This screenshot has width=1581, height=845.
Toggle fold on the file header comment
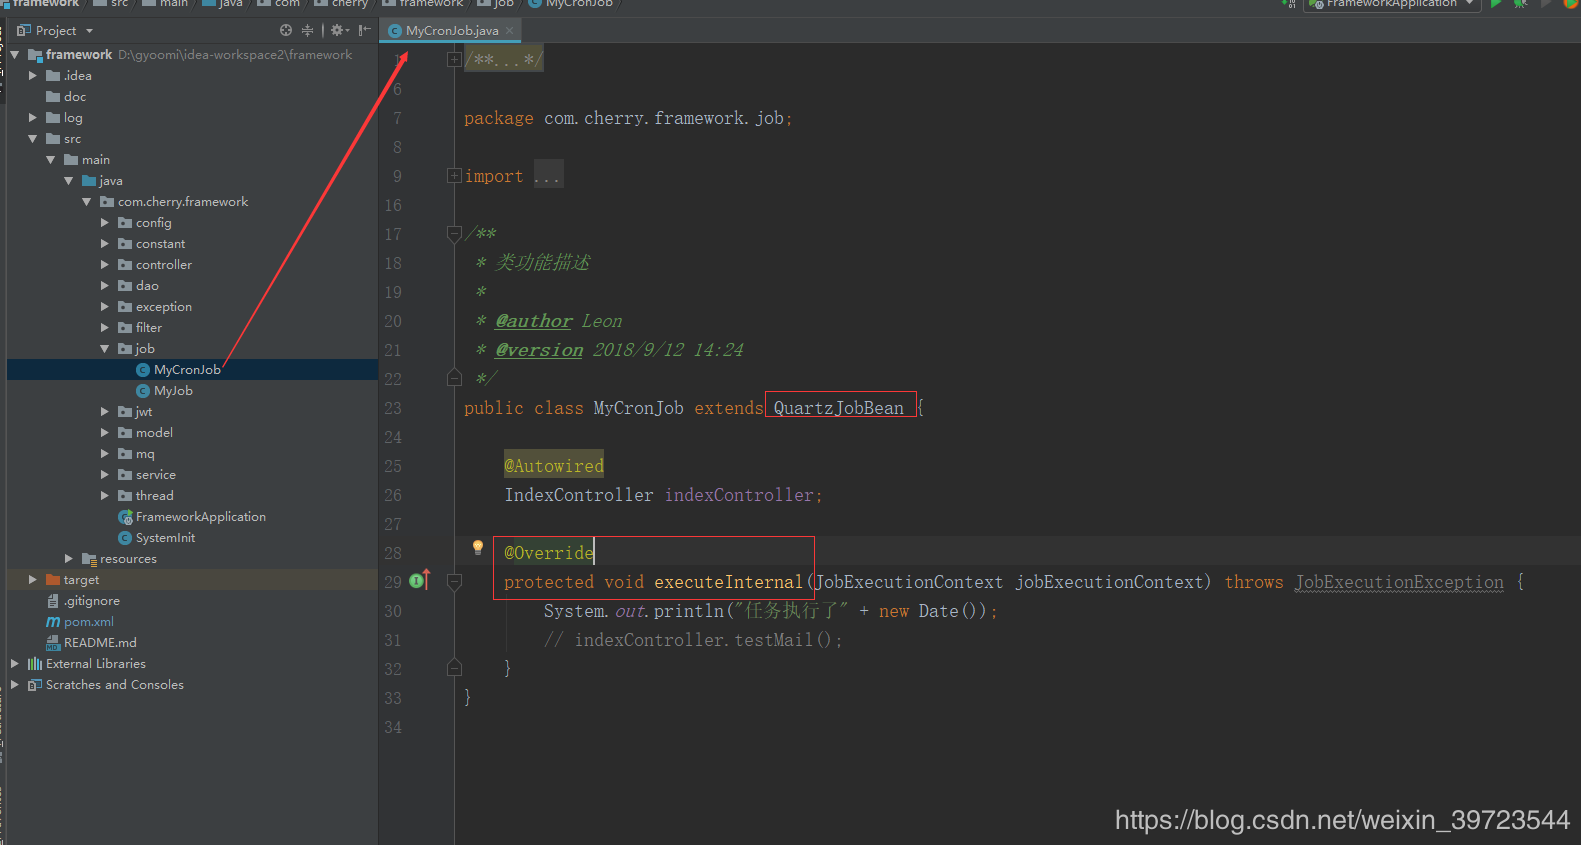coord(454,60)
